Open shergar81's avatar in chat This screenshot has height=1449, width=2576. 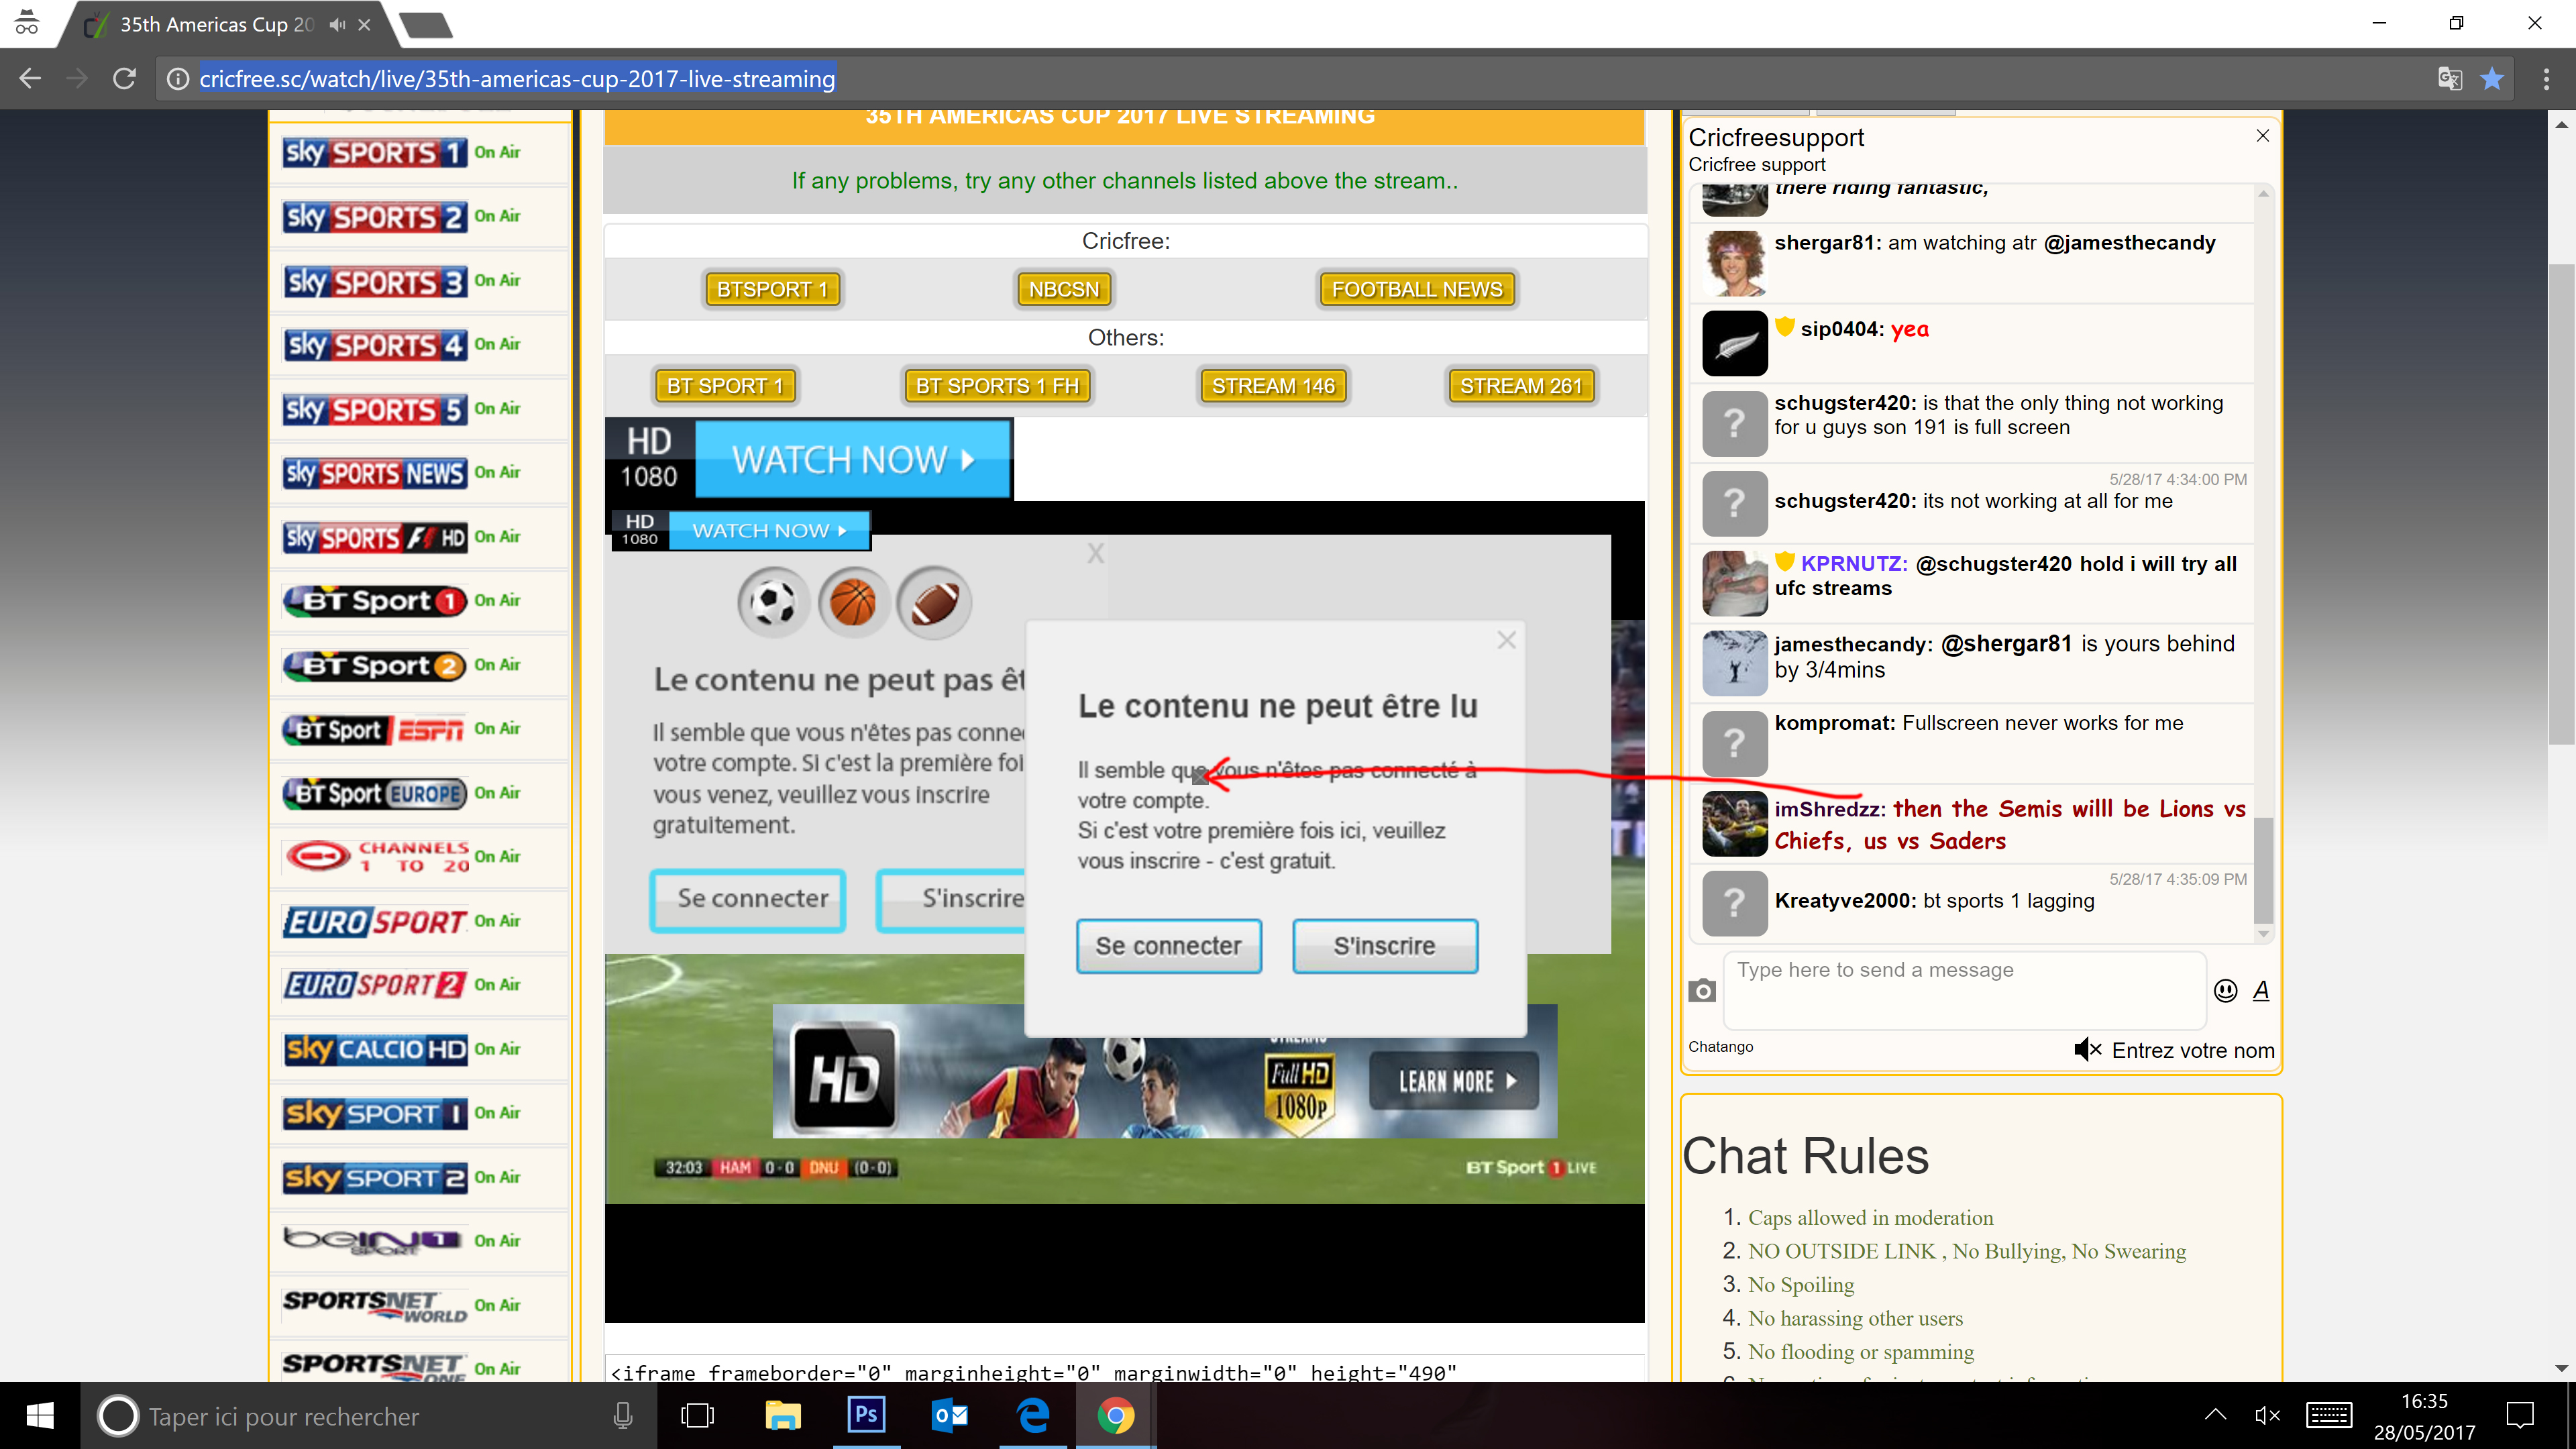tap(1734, 263)
